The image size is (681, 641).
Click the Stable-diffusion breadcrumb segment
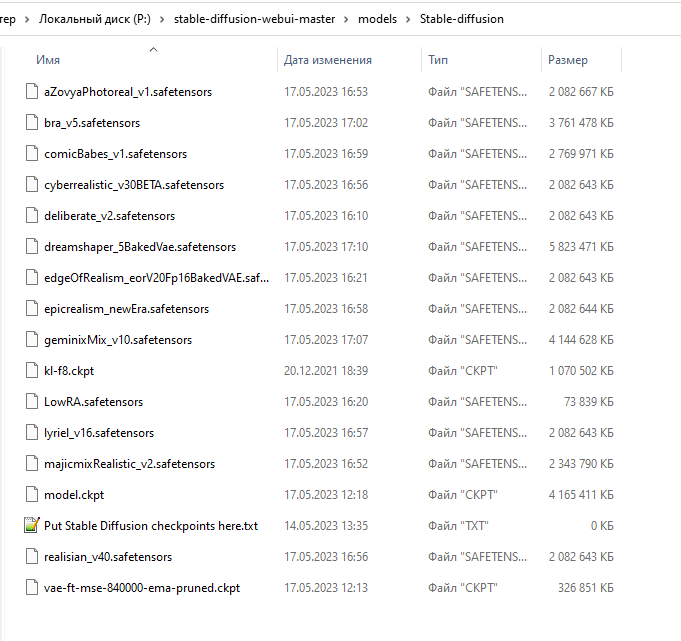(x=462, y=19)
